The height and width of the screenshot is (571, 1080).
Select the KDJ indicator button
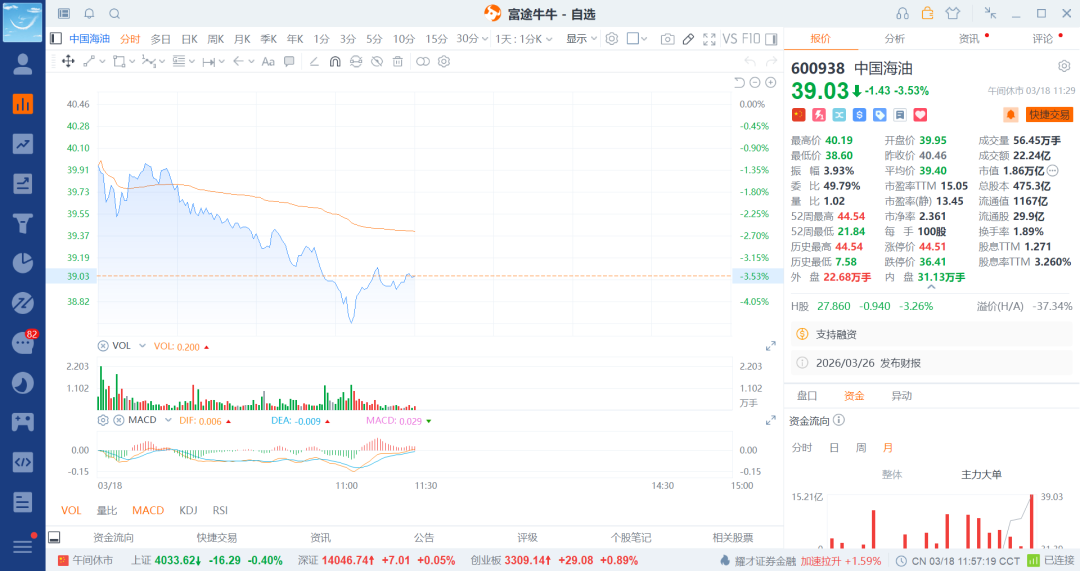click(188, 510)
